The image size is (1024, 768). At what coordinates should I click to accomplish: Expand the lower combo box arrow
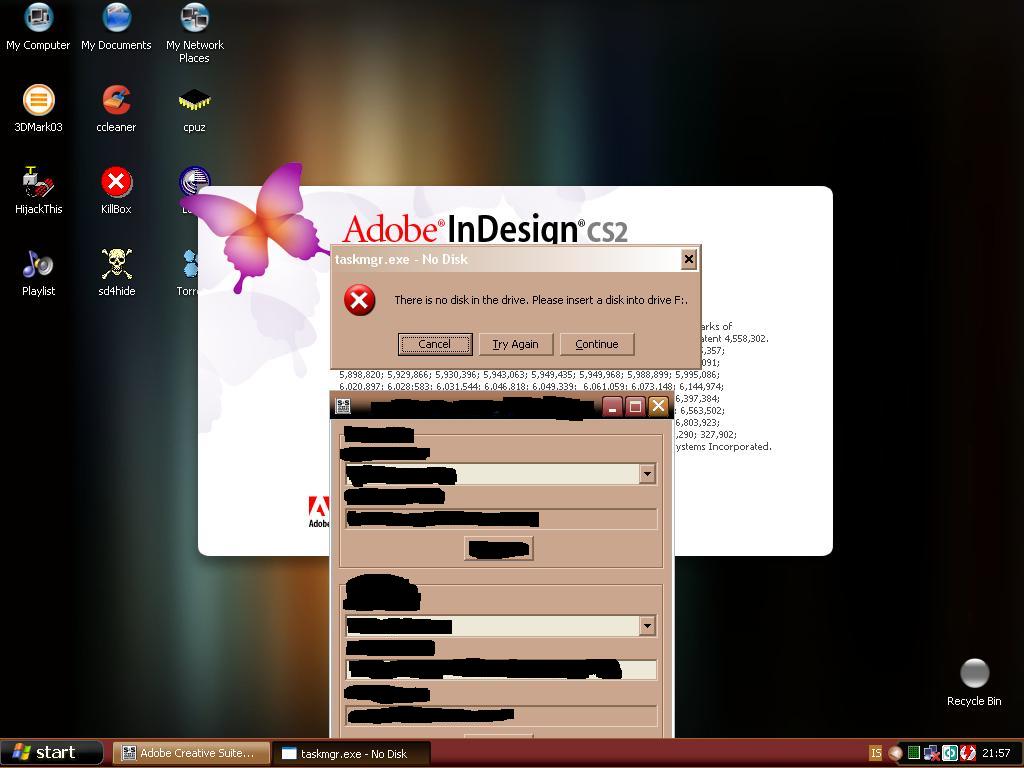coord(647,626)
